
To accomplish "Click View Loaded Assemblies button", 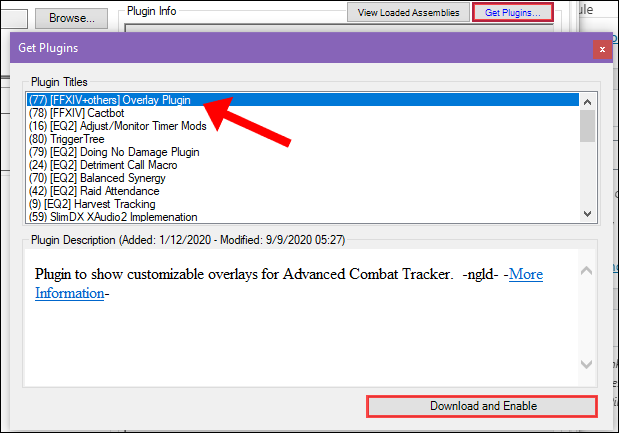I will [x=408, y=13].
